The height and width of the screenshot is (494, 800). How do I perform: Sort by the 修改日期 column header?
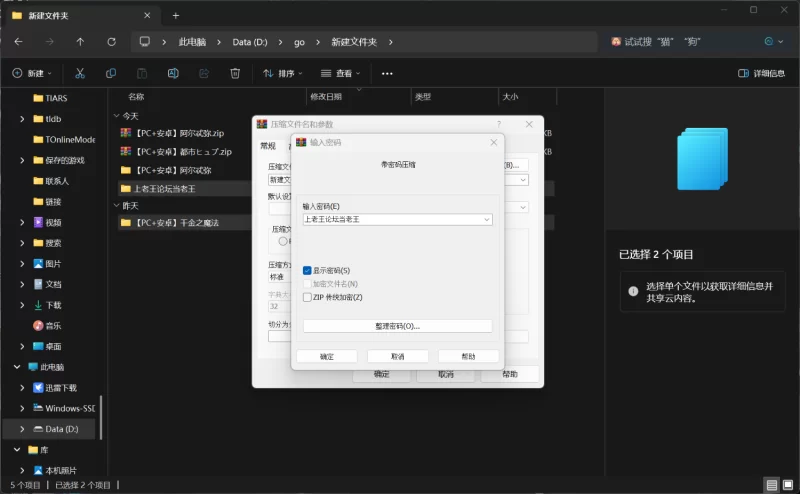click(326, 97)
